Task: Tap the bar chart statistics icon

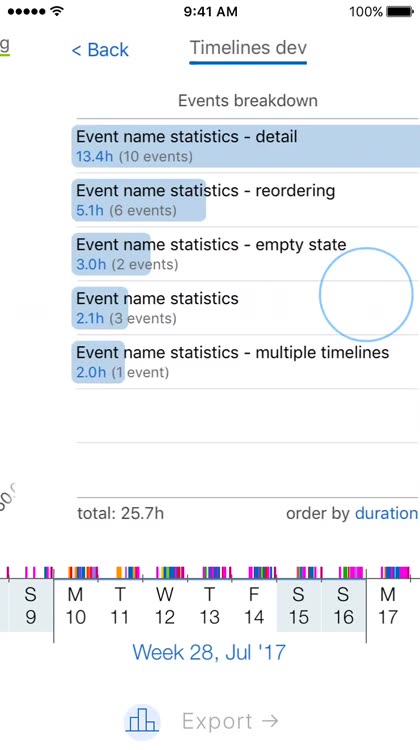Action: 142,722
